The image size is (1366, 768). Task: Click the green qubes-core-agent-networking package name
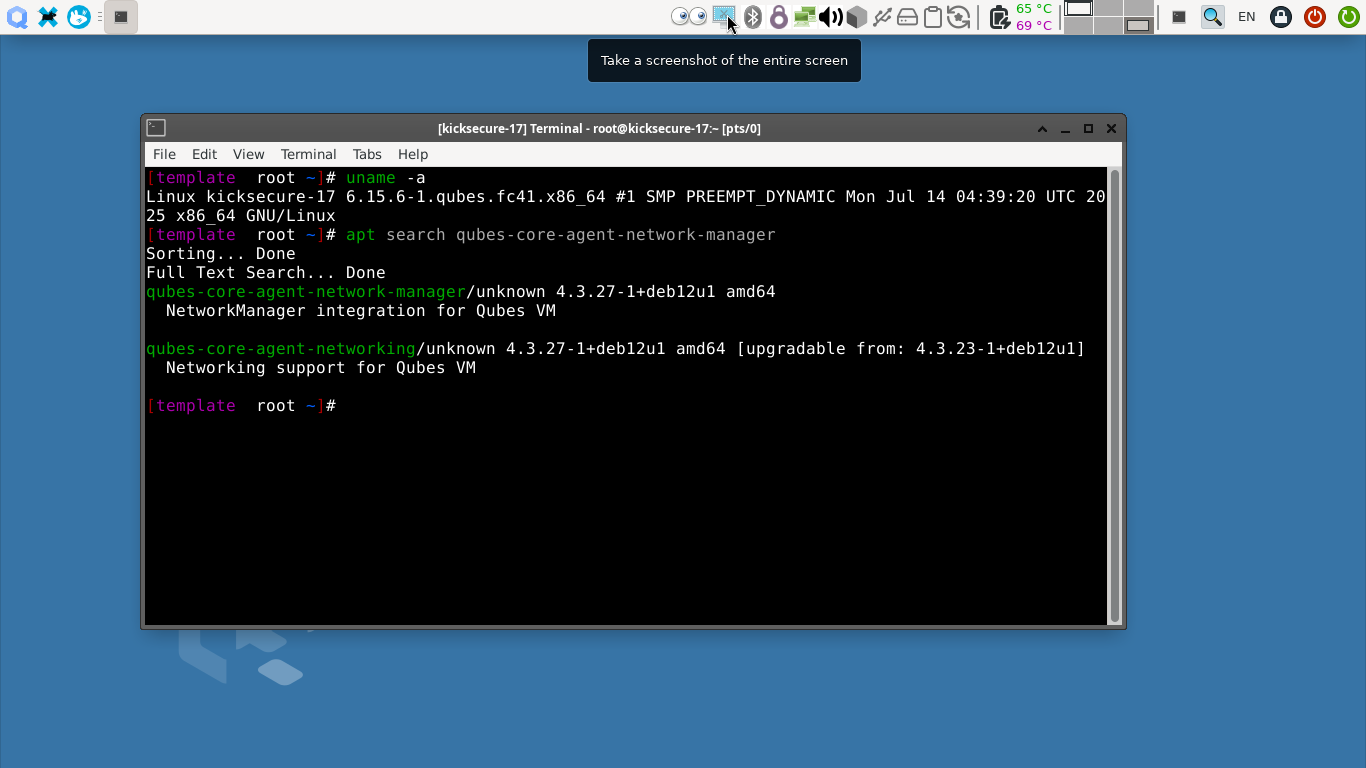[x=281, y=349]
